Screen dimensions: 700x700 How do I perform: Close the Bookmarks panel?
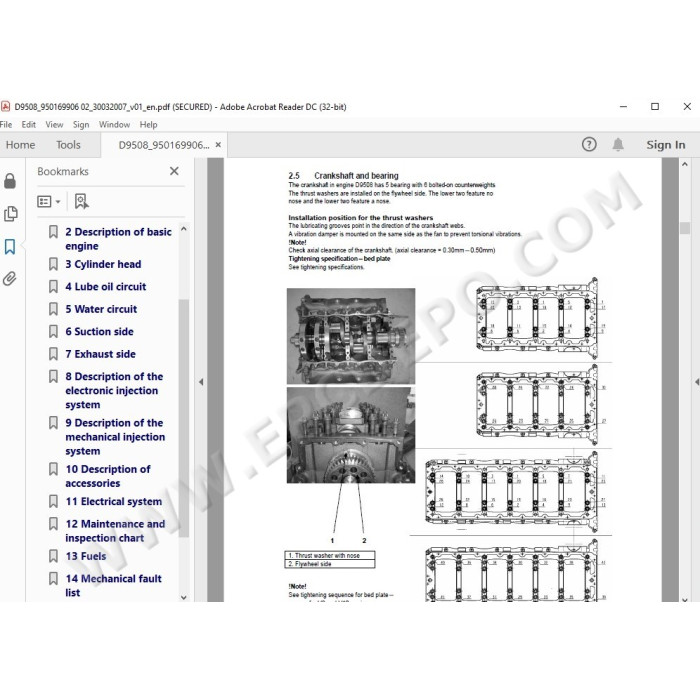coord(174,171)
